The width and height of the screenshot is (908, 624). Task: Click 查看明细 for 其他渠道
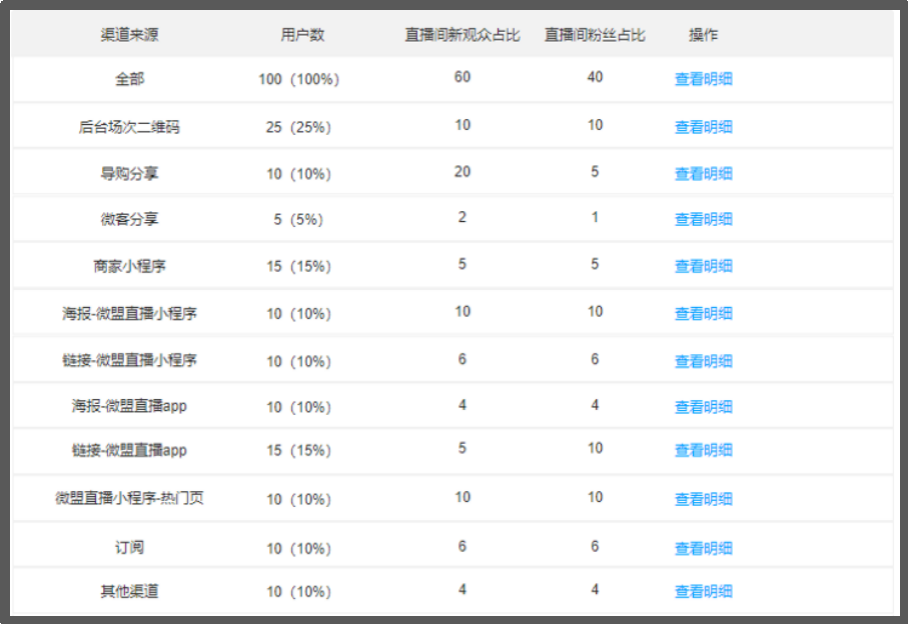[703, 592]
